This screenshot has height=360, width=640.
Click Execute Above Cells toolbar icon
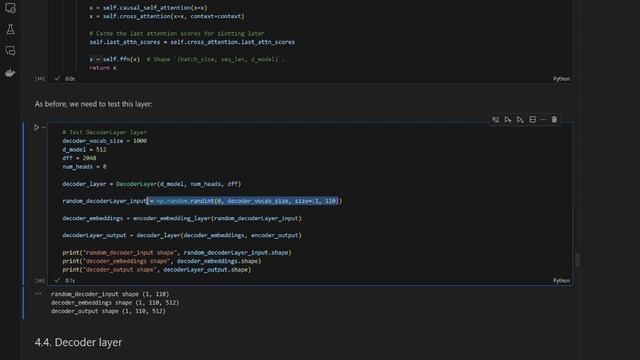tap(508, 120)
